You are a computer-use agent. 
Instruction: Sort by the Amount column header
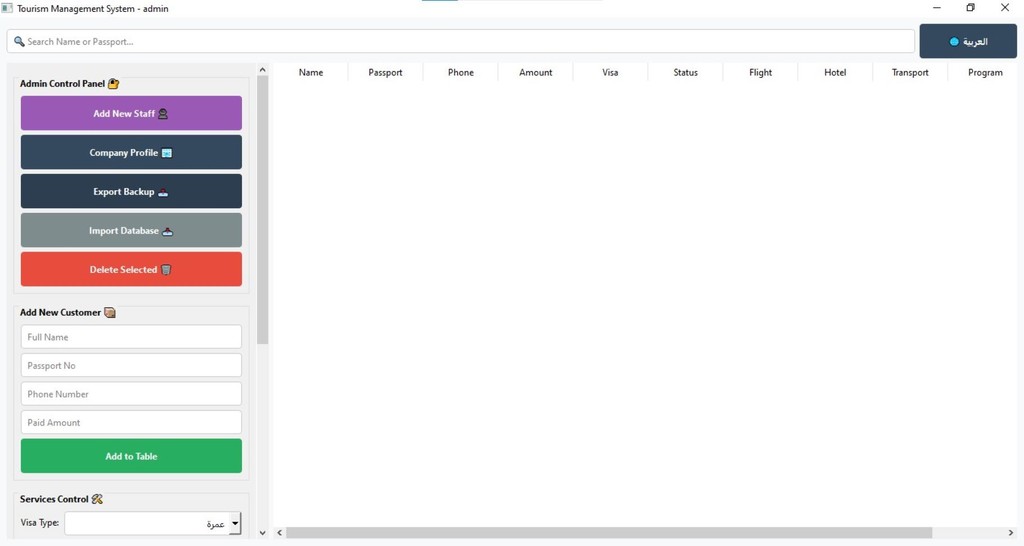click(x=536, y=72)
